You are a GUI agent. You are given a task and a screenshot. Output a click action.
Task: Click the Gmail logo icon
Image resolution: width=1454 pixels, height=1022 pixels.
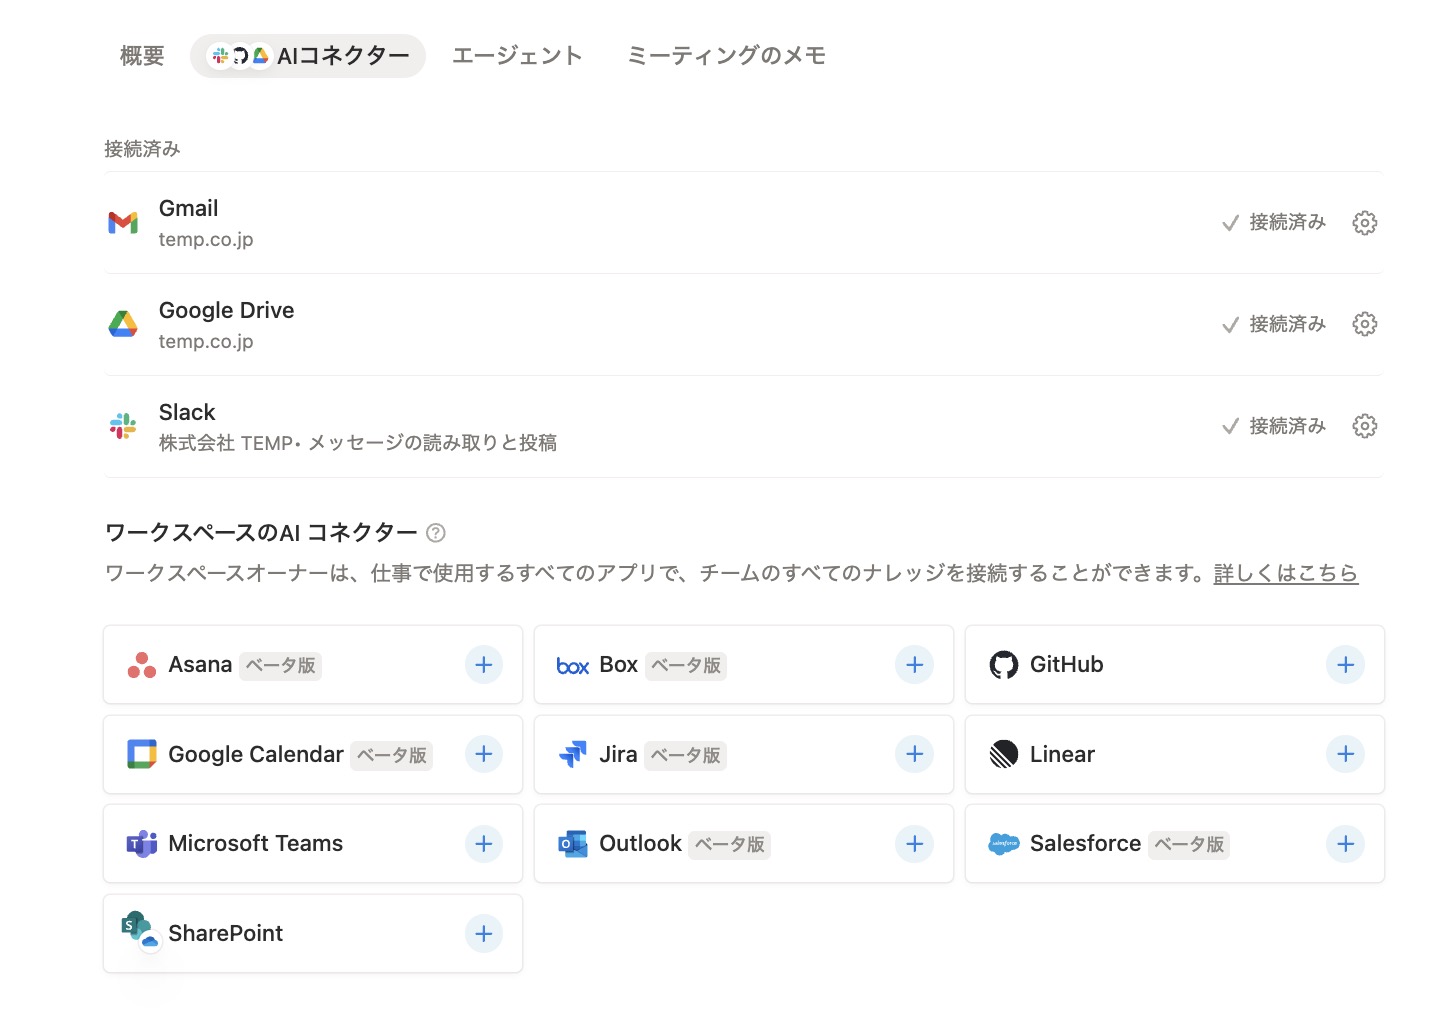pyautogui.click(x=123, y=222)
